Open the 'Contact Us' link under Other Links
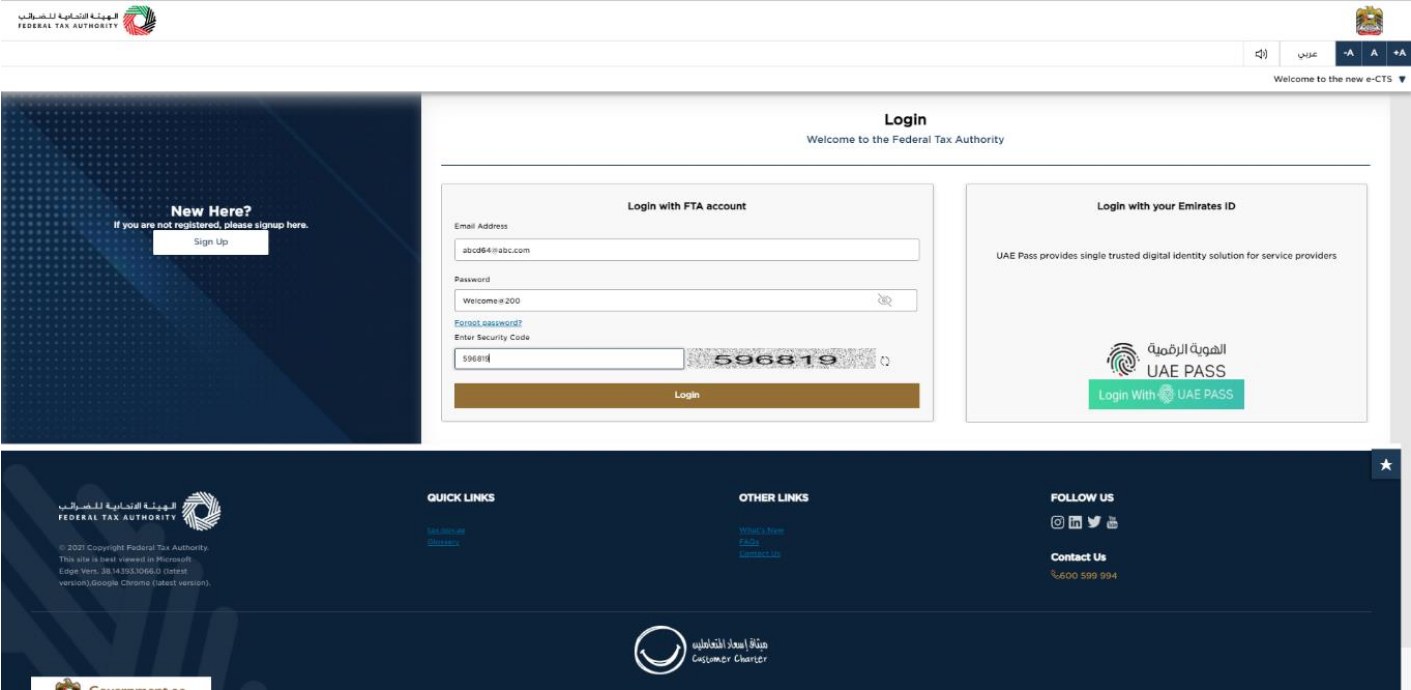Viewport: 1411px width, 690px height. pos(759,554)
